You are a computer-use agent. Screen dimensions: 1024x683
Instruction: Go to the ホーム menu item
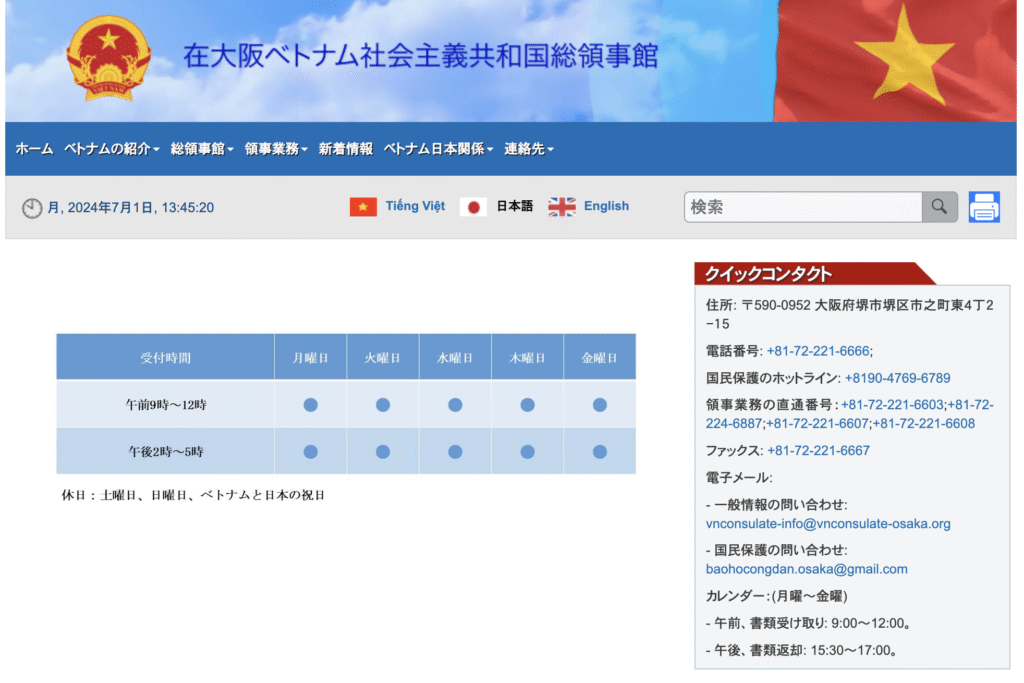pyautogui.click(x=34, y=149)
